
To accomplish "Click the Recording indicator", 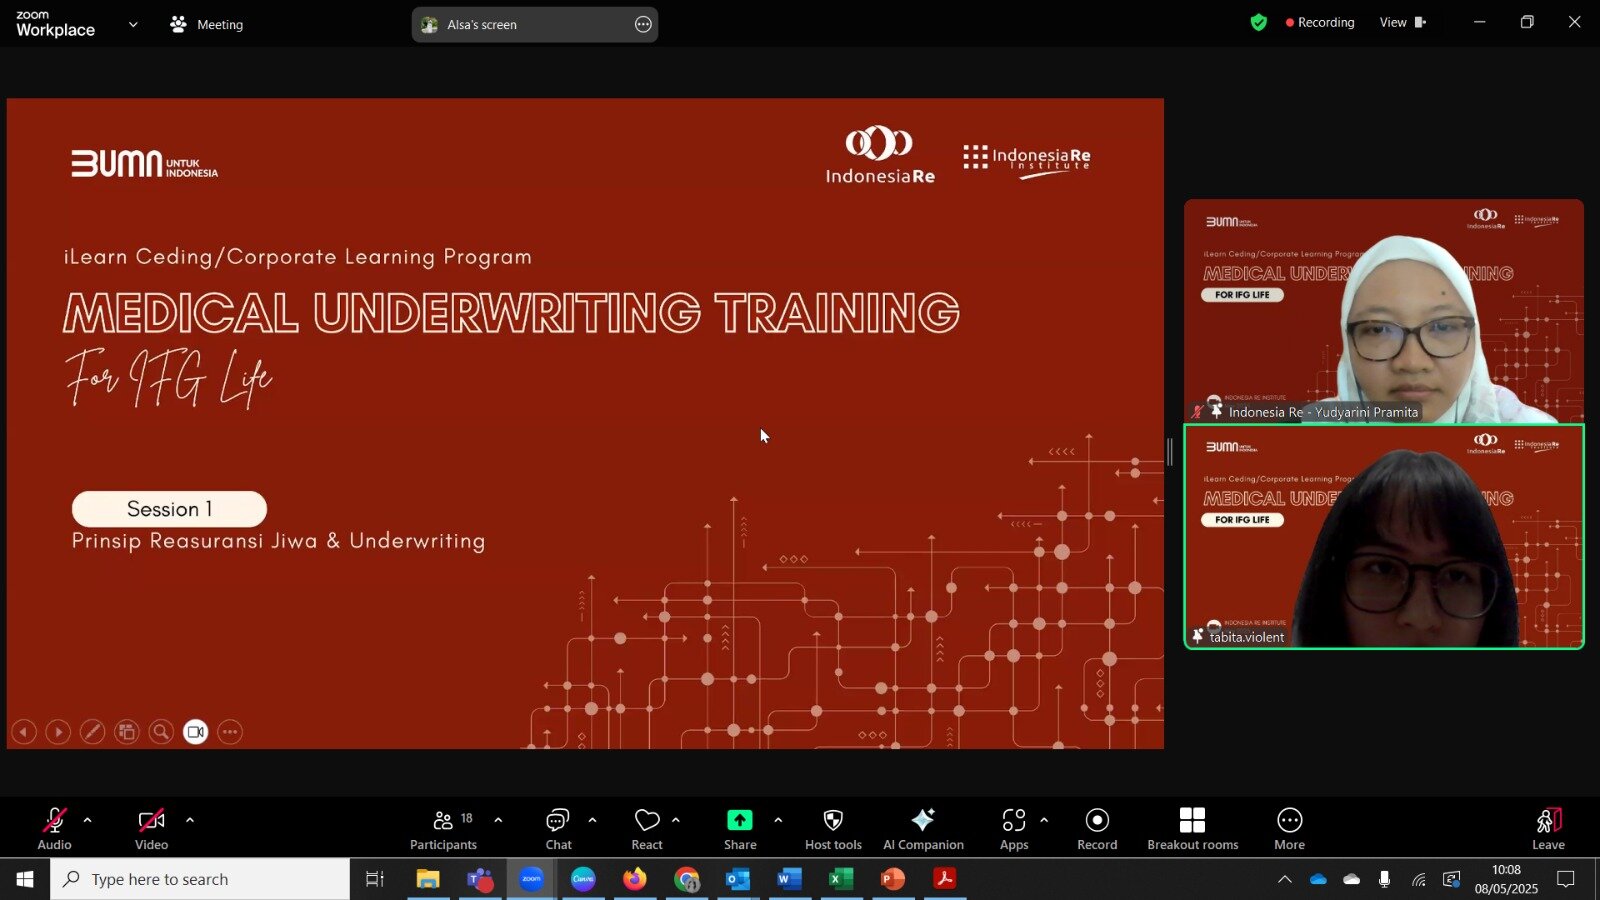I will 1320,22.
